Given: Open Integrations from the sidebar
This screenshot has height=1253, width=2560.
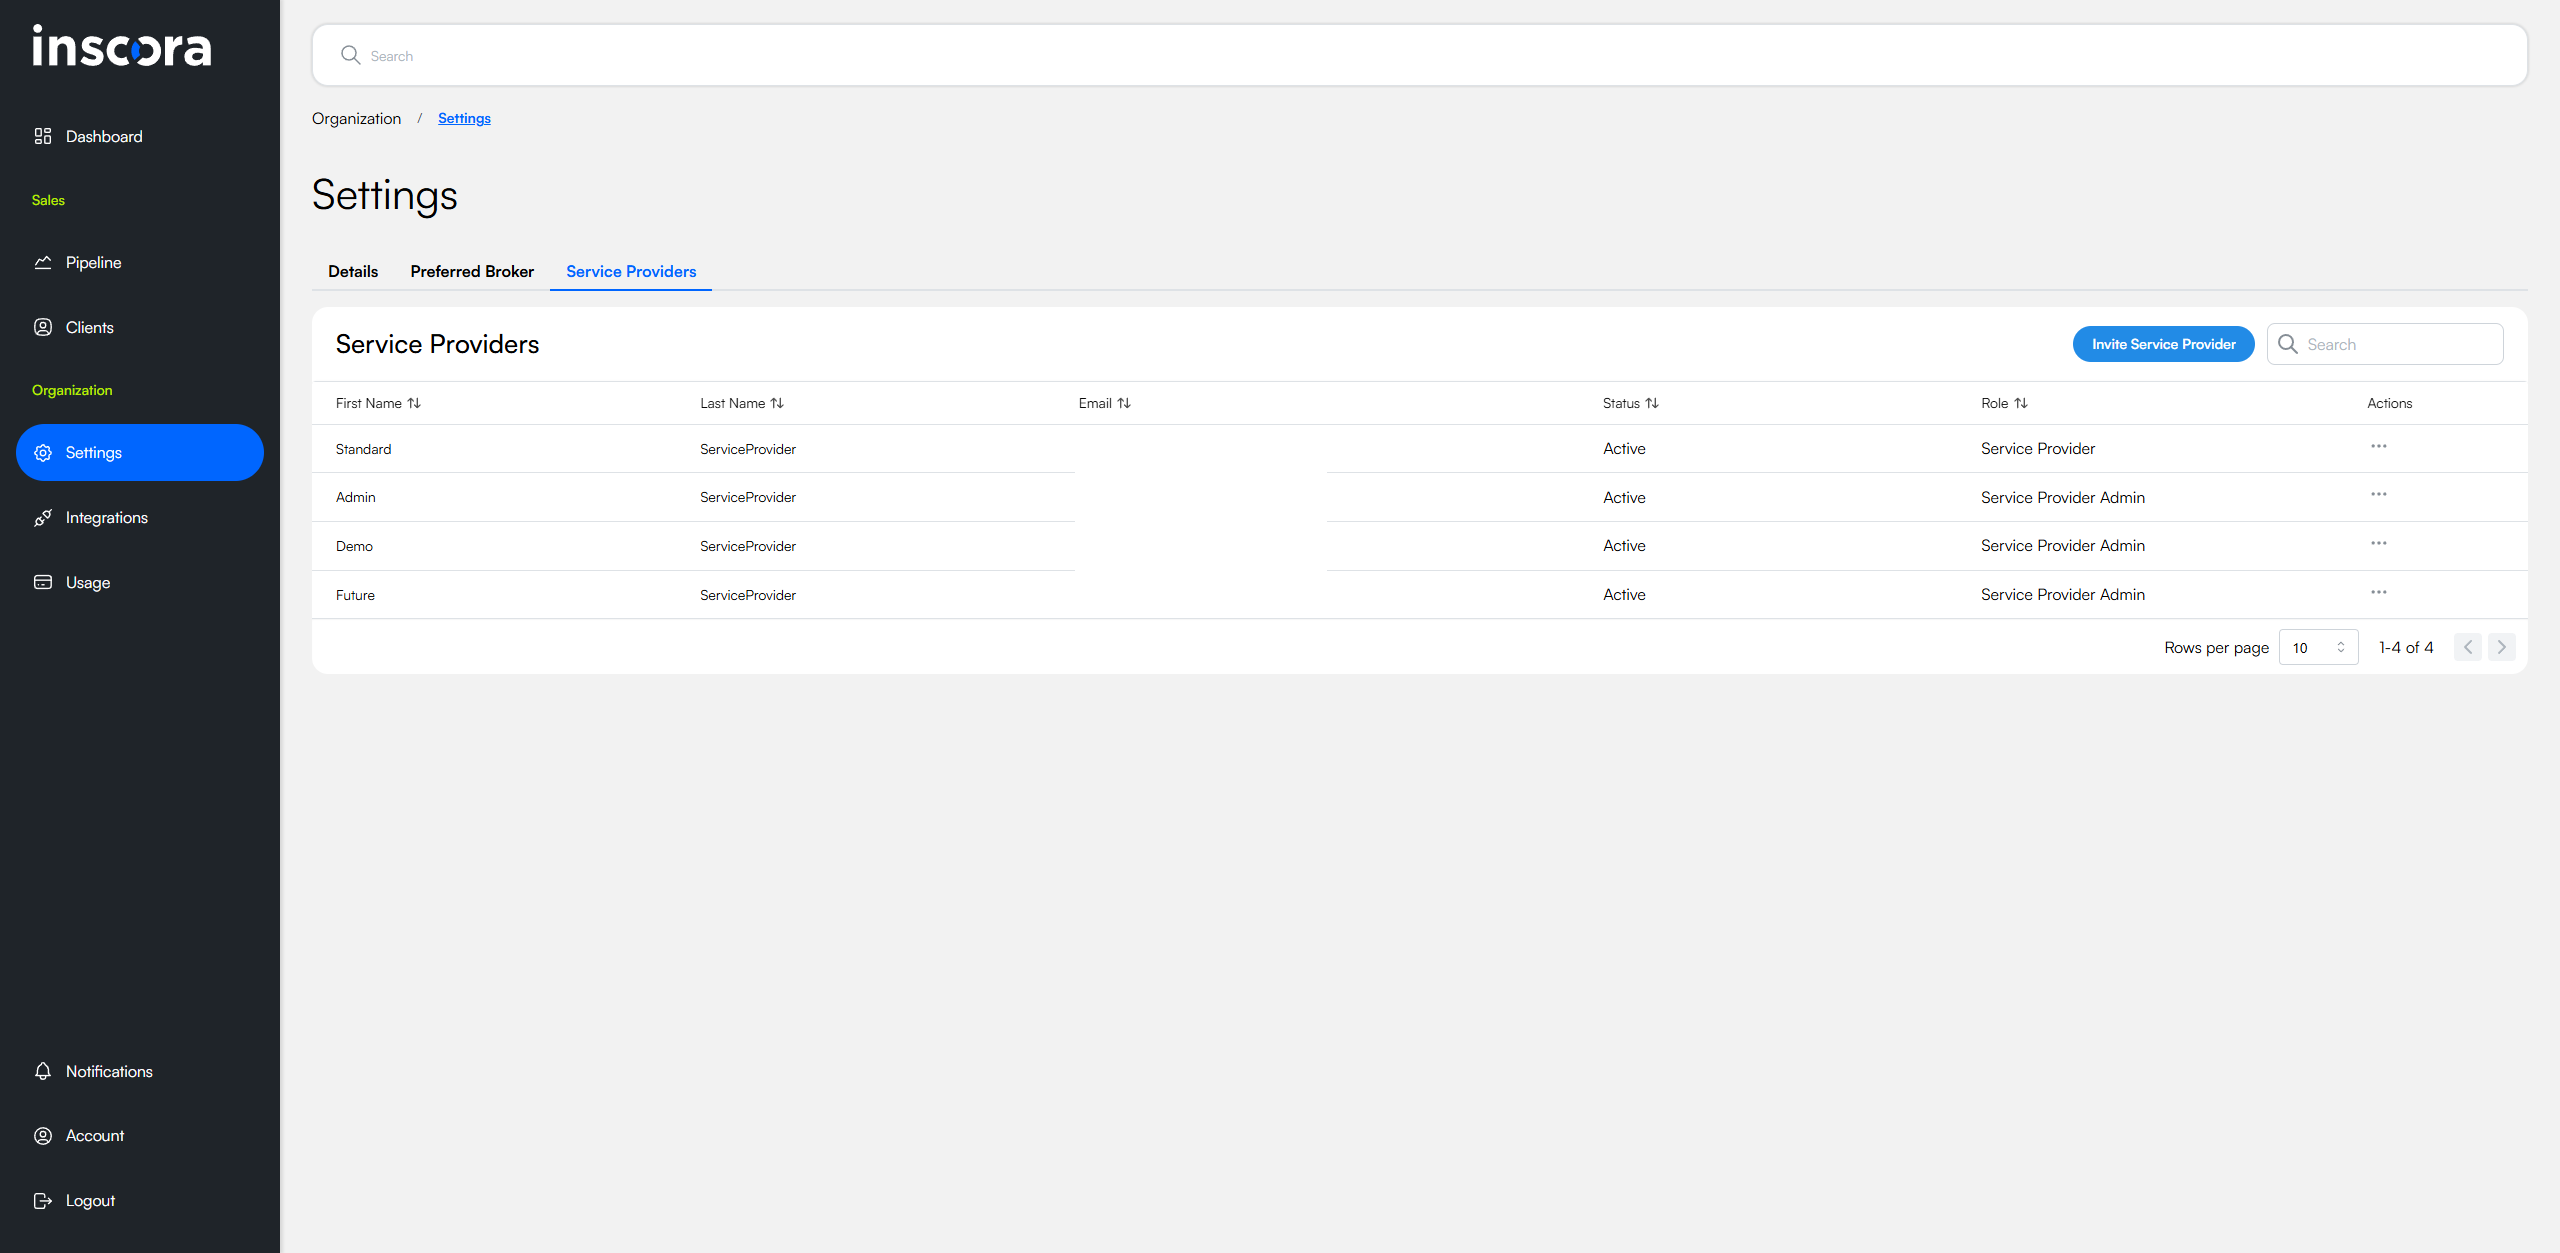Looking at the screenshot, I should [106, 517].
